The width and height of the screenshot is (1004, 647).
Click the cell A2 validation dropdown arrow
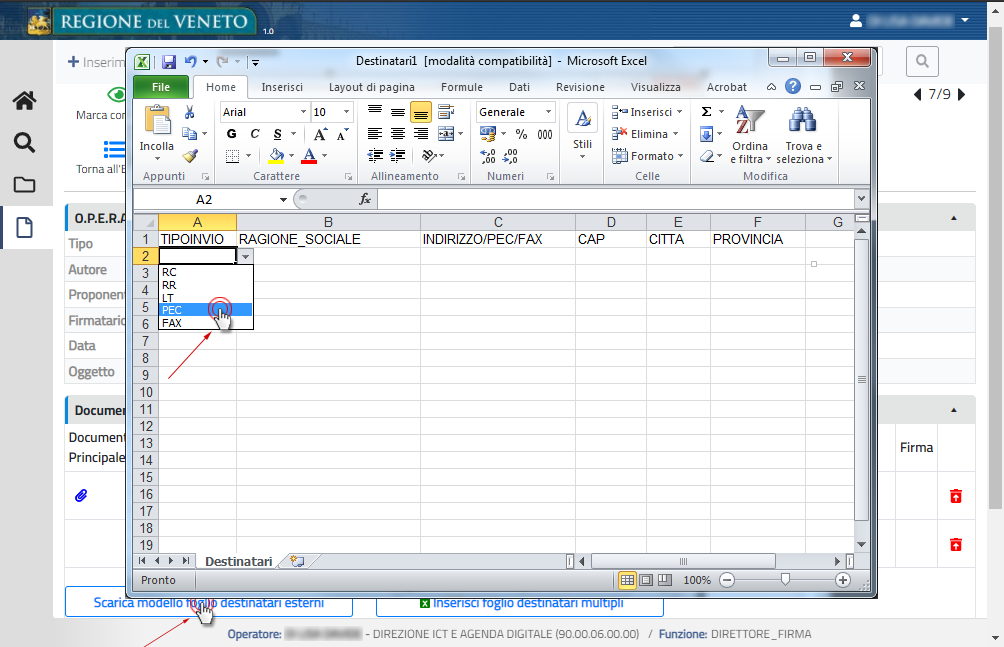coord(245,256)
